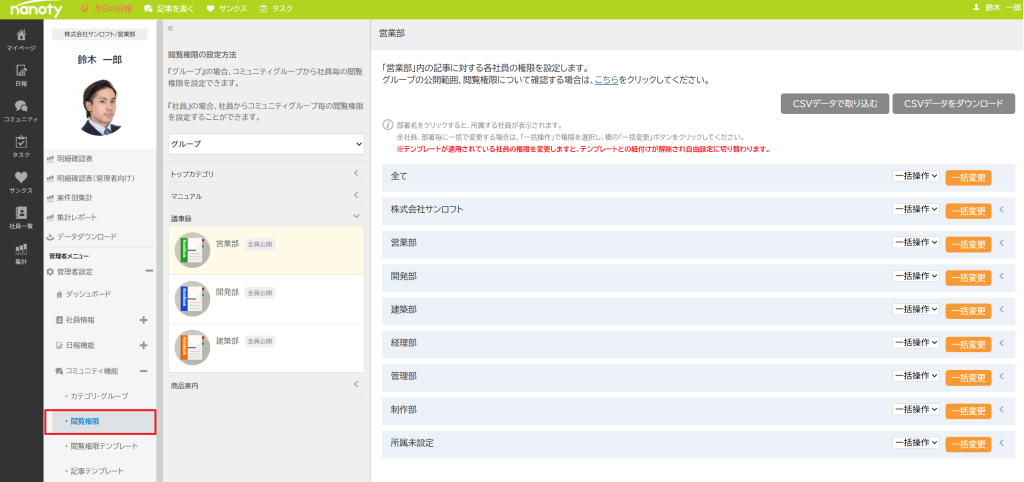This screenshot has height=482, width=1024.
Task: Click 一括変更 button for 経理部 row
Action: 967,343
